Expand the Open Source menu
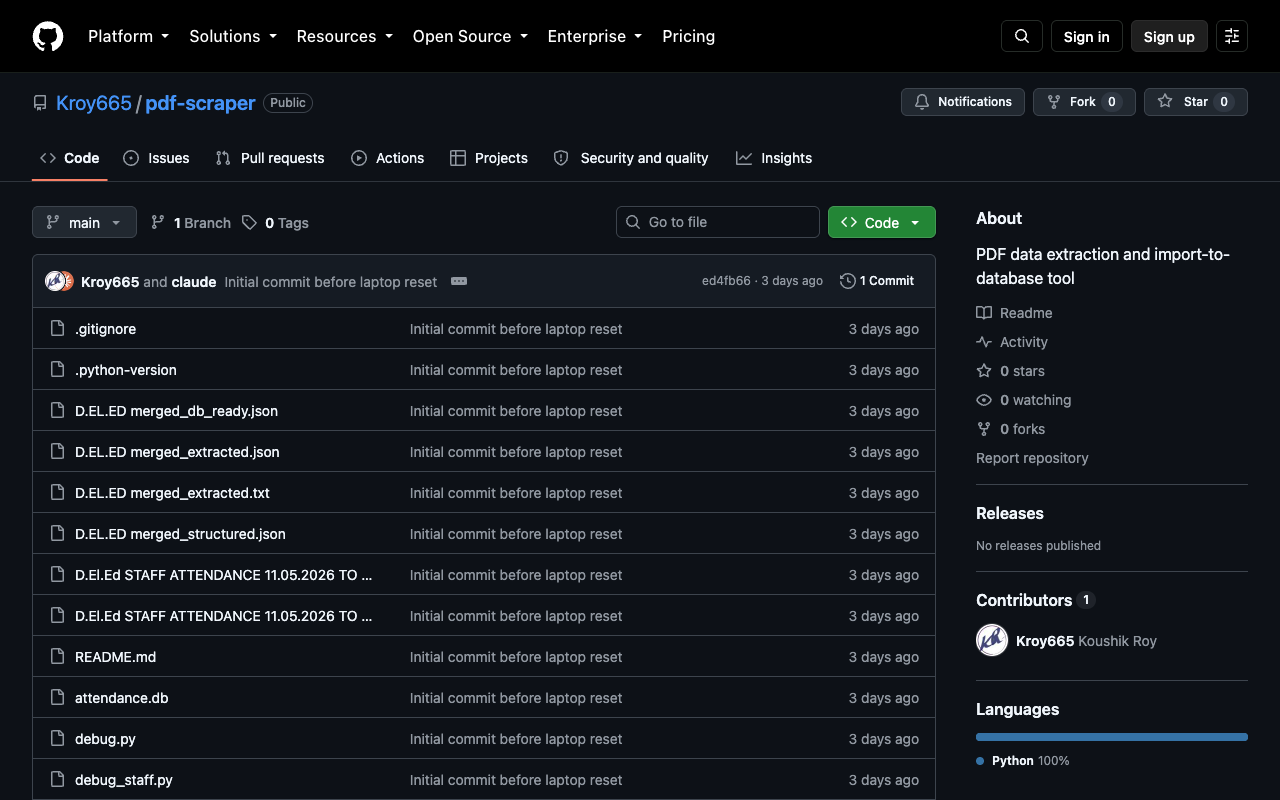Image resolution: width=1280 pixels, height=800 pixels. 470,36
